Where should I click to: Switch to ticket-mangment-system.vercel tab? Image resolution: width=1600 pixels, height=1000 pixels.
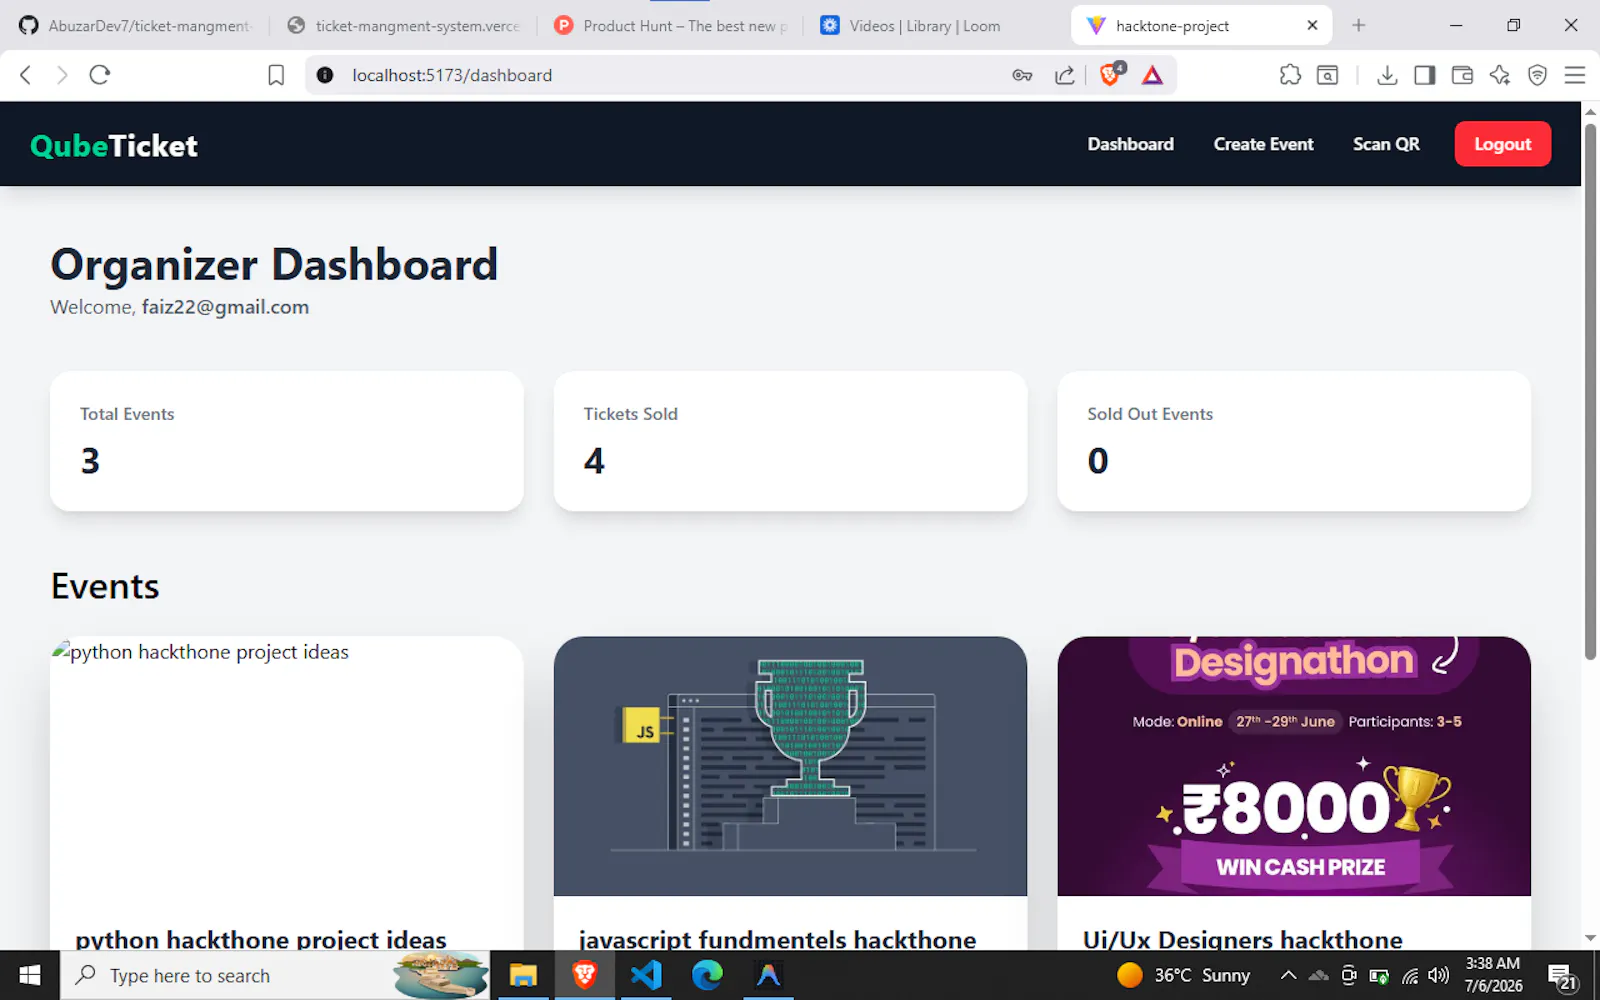(404, 26)
